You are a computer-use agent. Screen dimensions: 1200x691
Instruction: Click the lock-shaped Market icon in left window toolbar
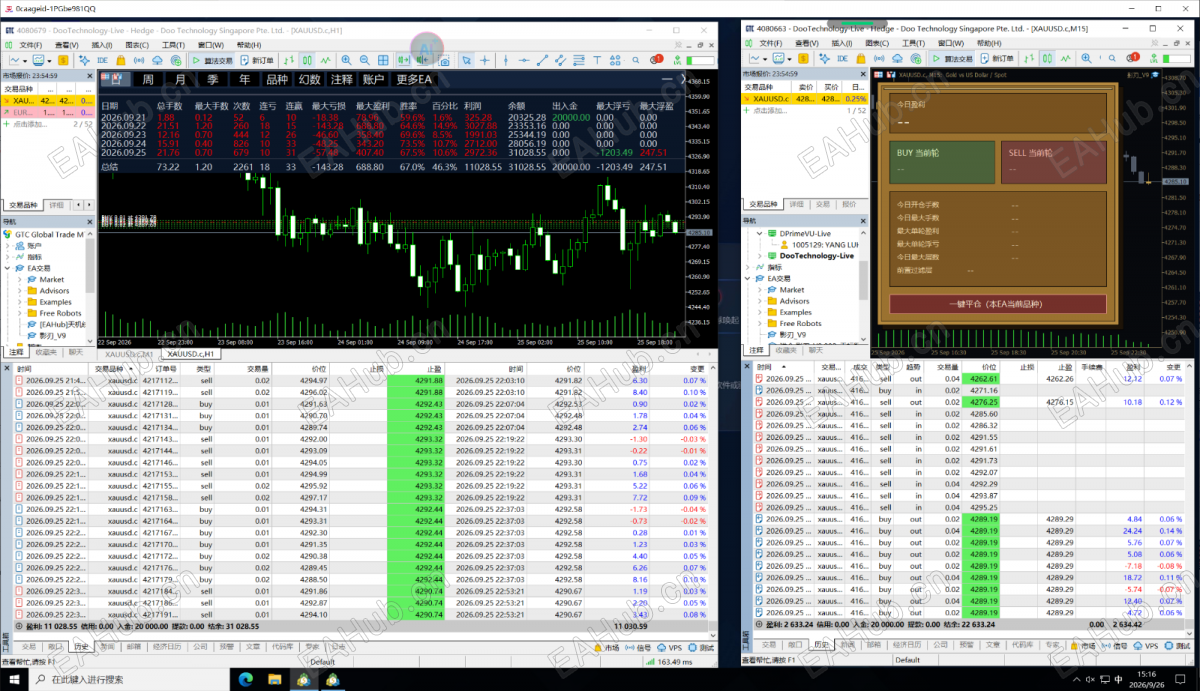[120, 60]
